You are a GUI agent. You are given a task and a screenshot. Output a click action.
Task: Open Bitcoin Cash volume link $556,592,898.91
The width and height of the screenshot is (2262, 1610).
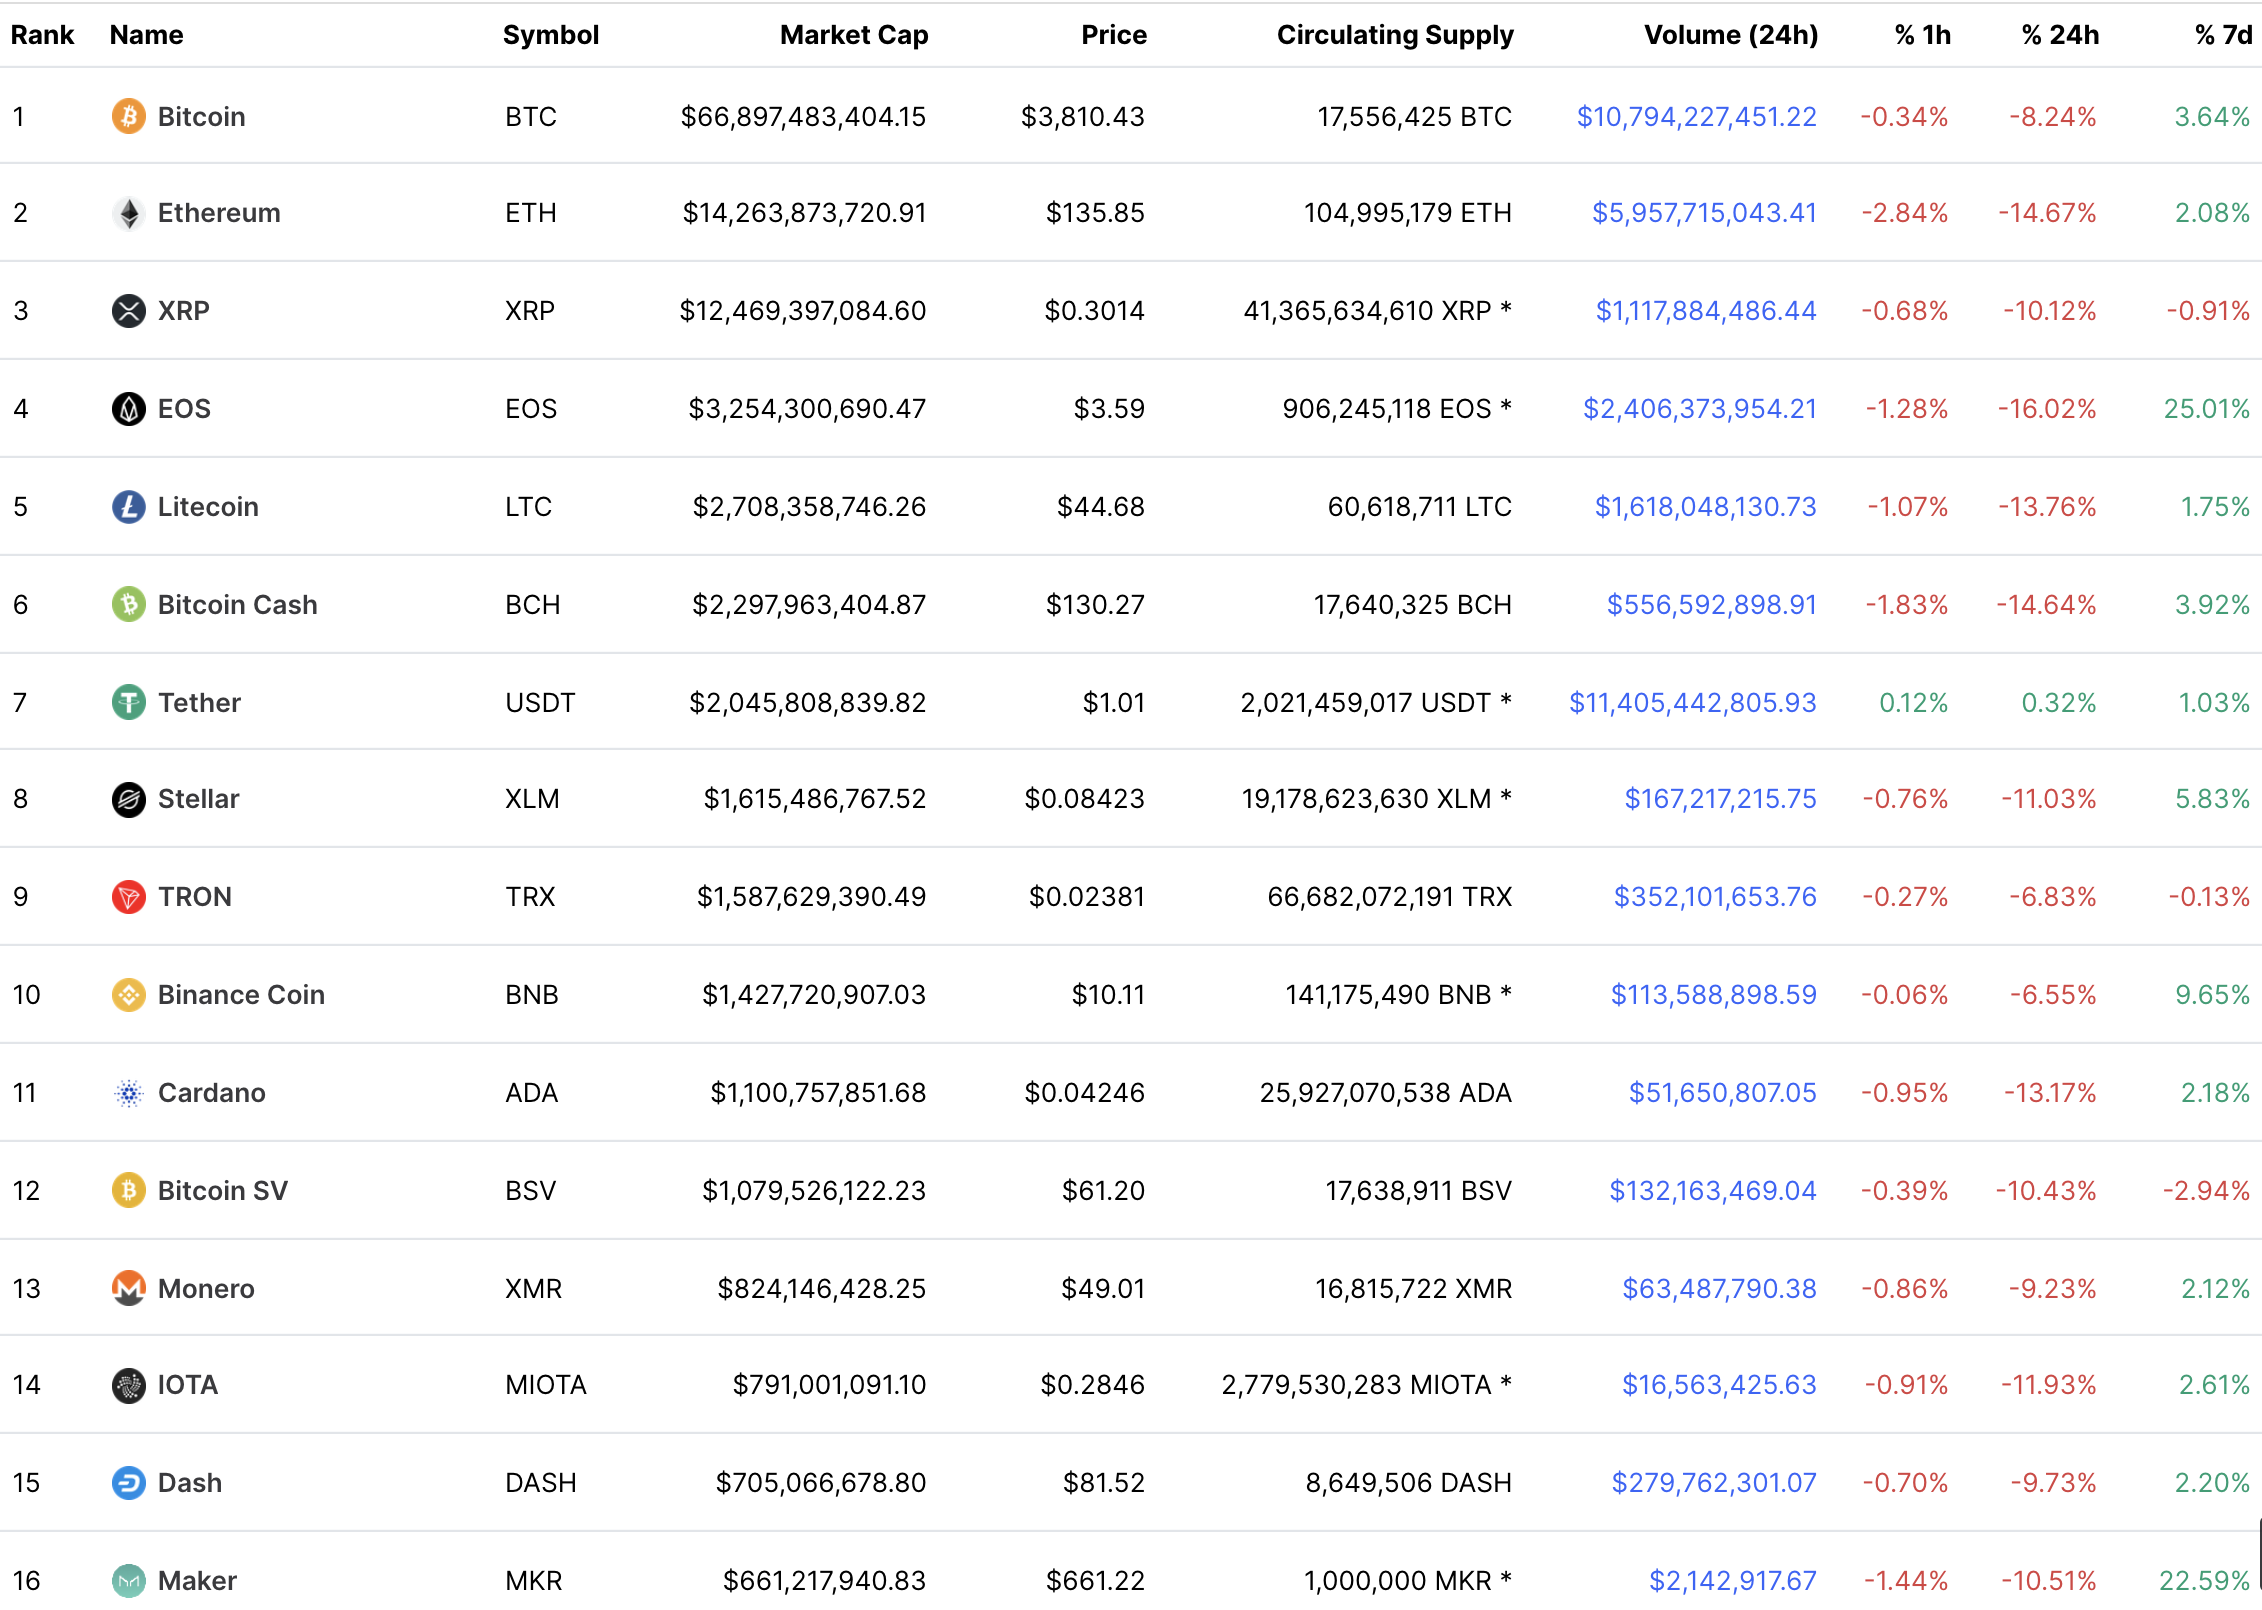pyautogui.click(x=1711, y=605)
